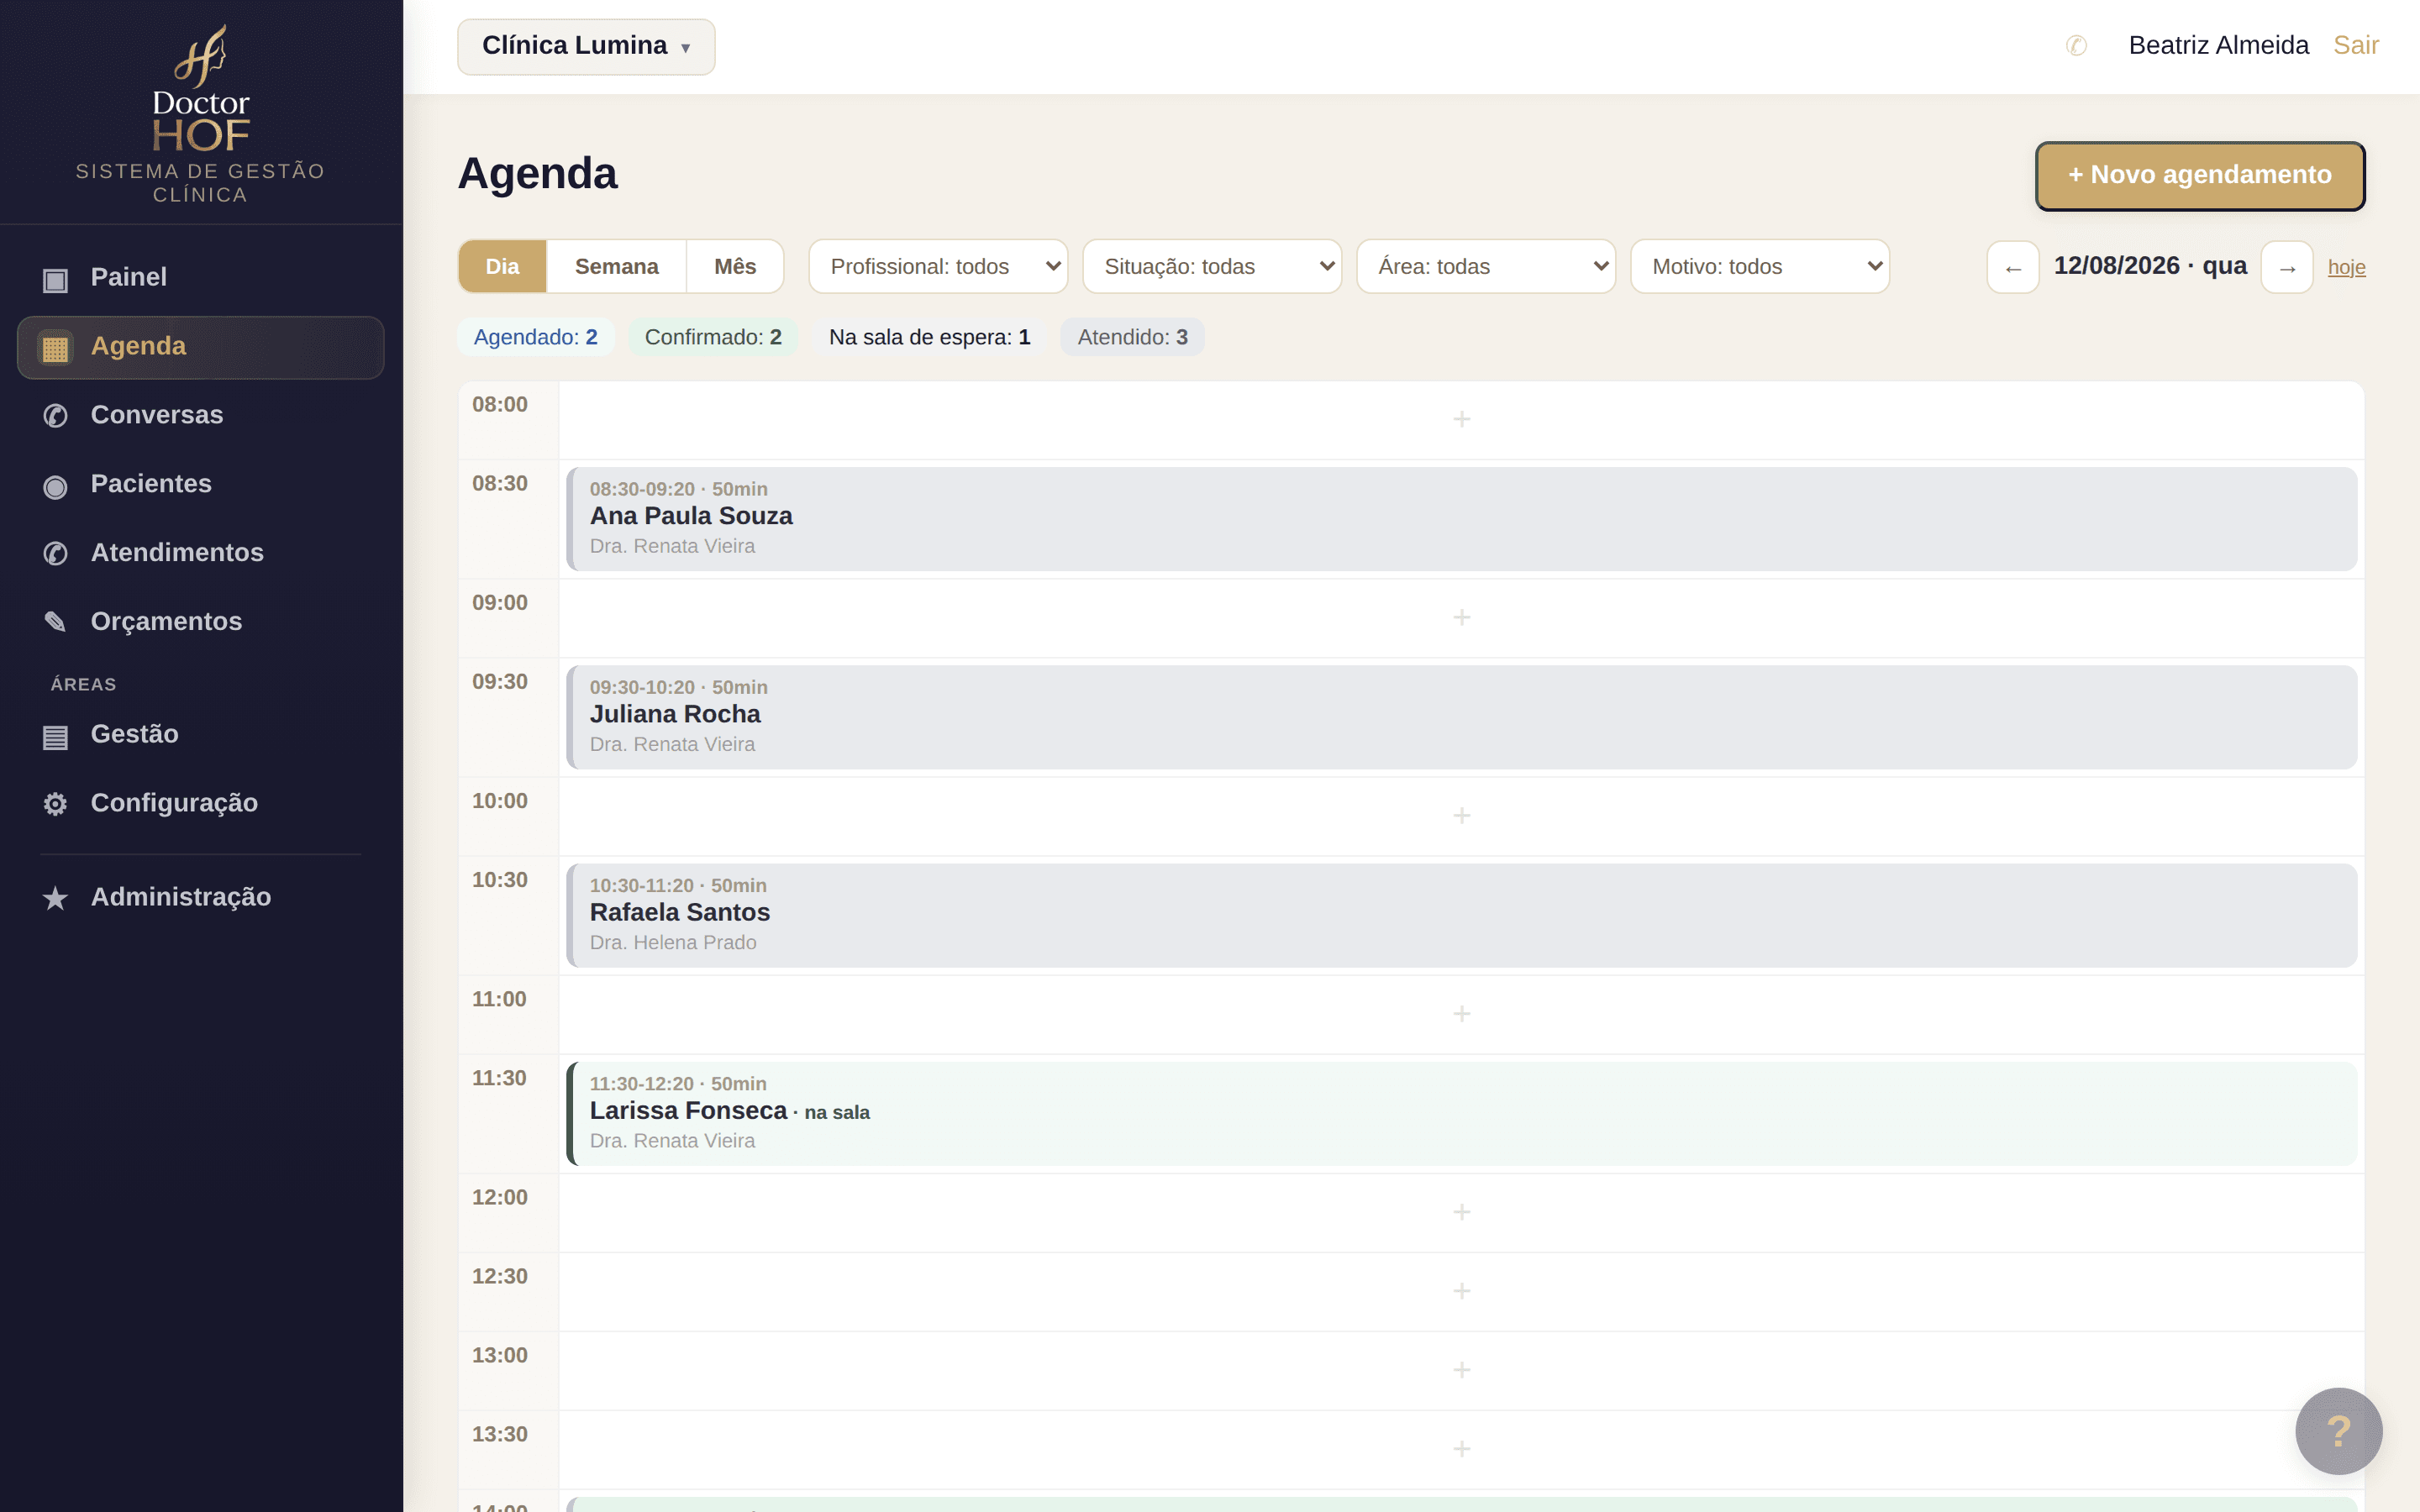Viewport: 2420px width, 1512px height.
Task: Filter by the Atendido: 3 status chip
Action: pos(1132,338)
